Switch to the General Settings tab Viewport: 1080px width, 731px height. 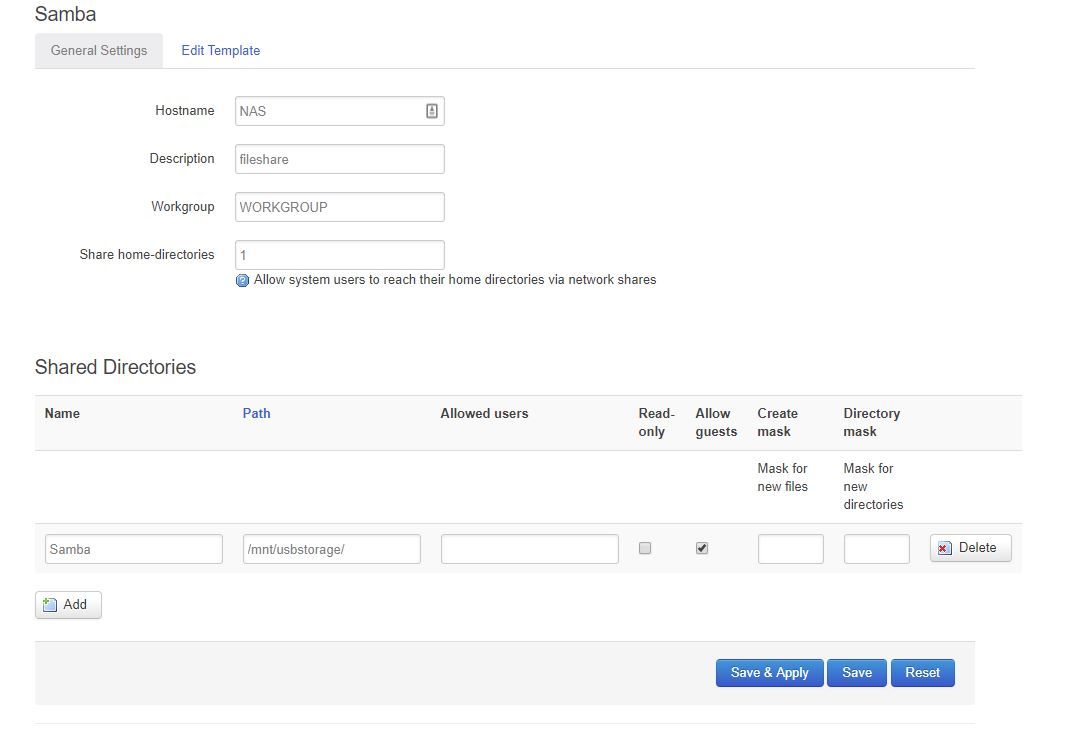click(x=98, y=50)
